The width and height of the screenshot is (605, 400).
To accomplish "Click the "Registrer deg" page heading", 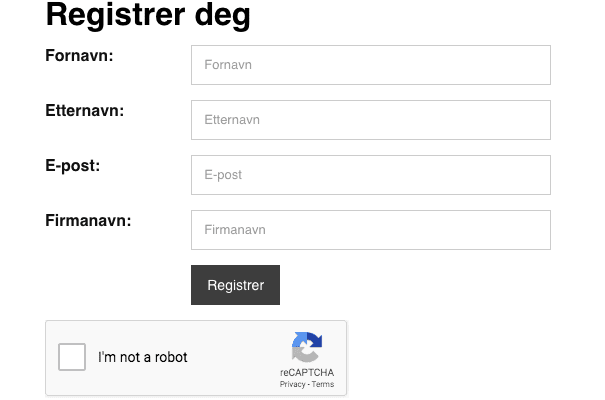I will [x=148, y=15].
